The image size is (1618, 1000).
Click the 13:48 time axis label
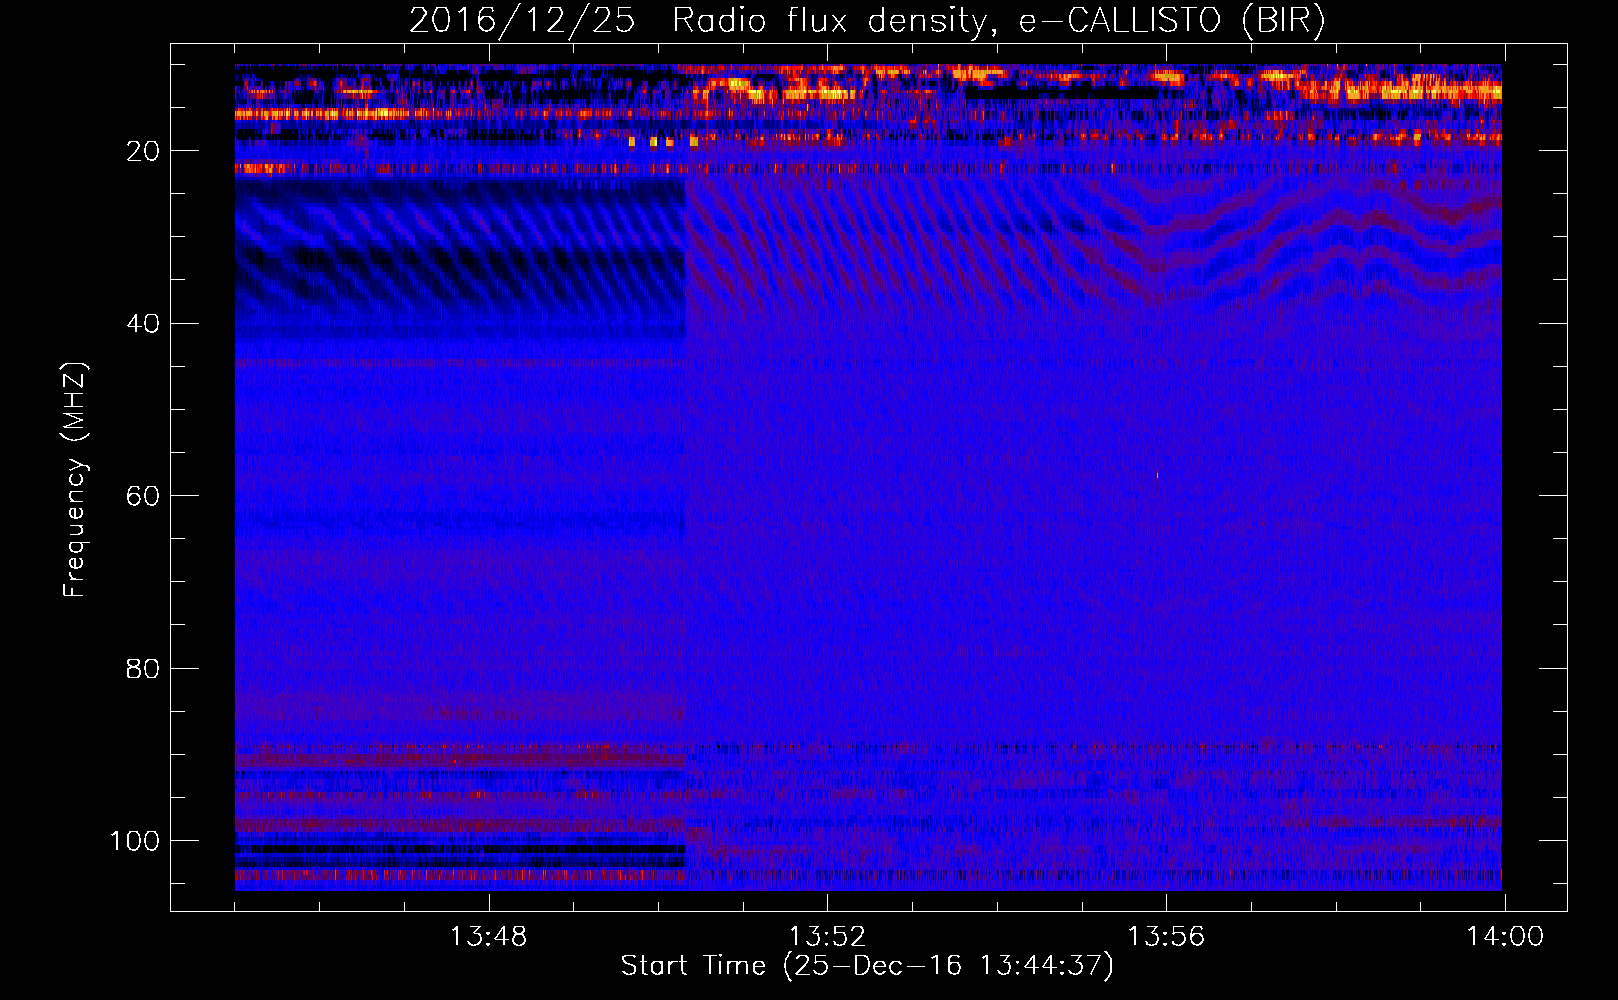(x=488, y=937)
